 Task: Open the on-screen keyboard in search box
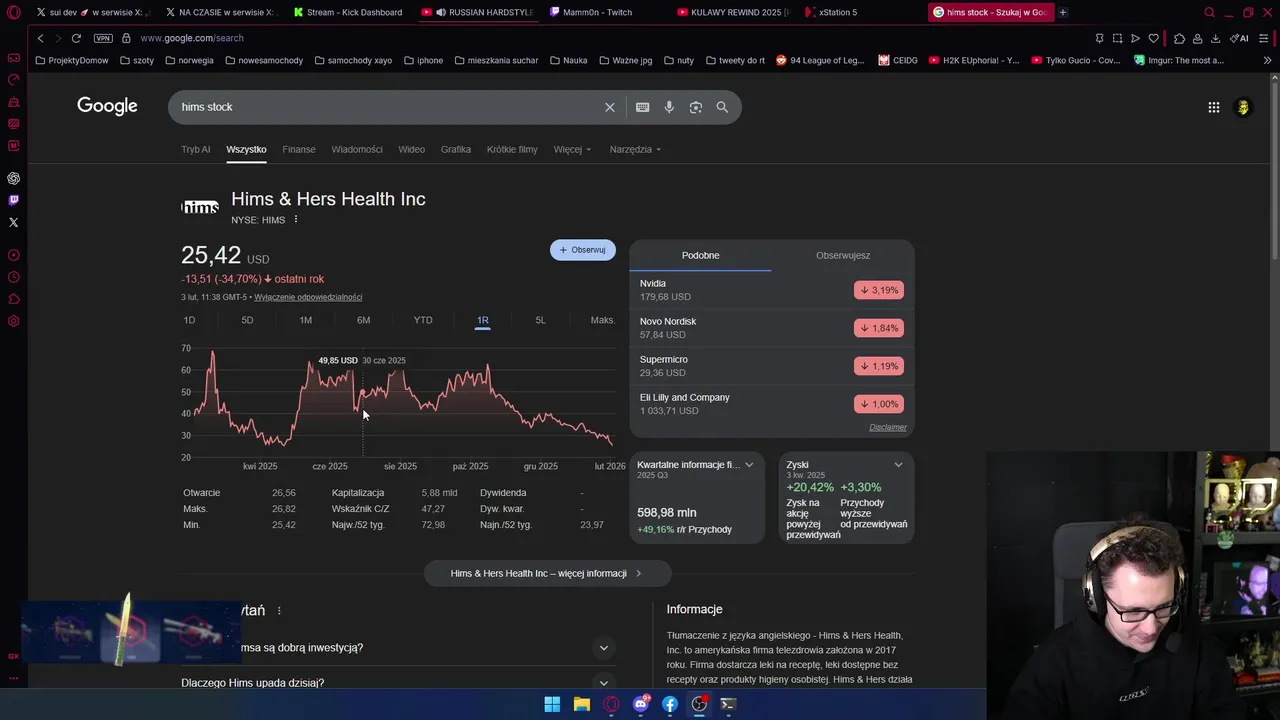(642, 107)
